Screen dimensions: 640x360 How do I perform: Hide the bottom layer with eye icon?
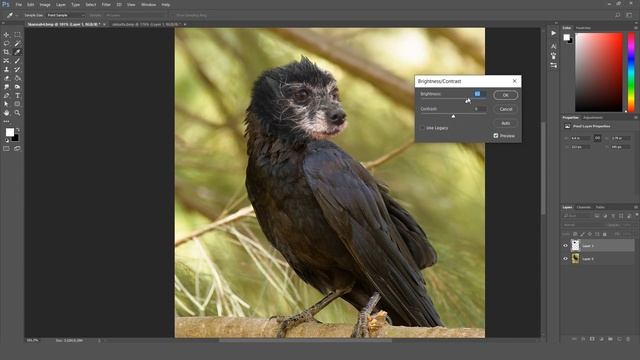coord(565,258)
